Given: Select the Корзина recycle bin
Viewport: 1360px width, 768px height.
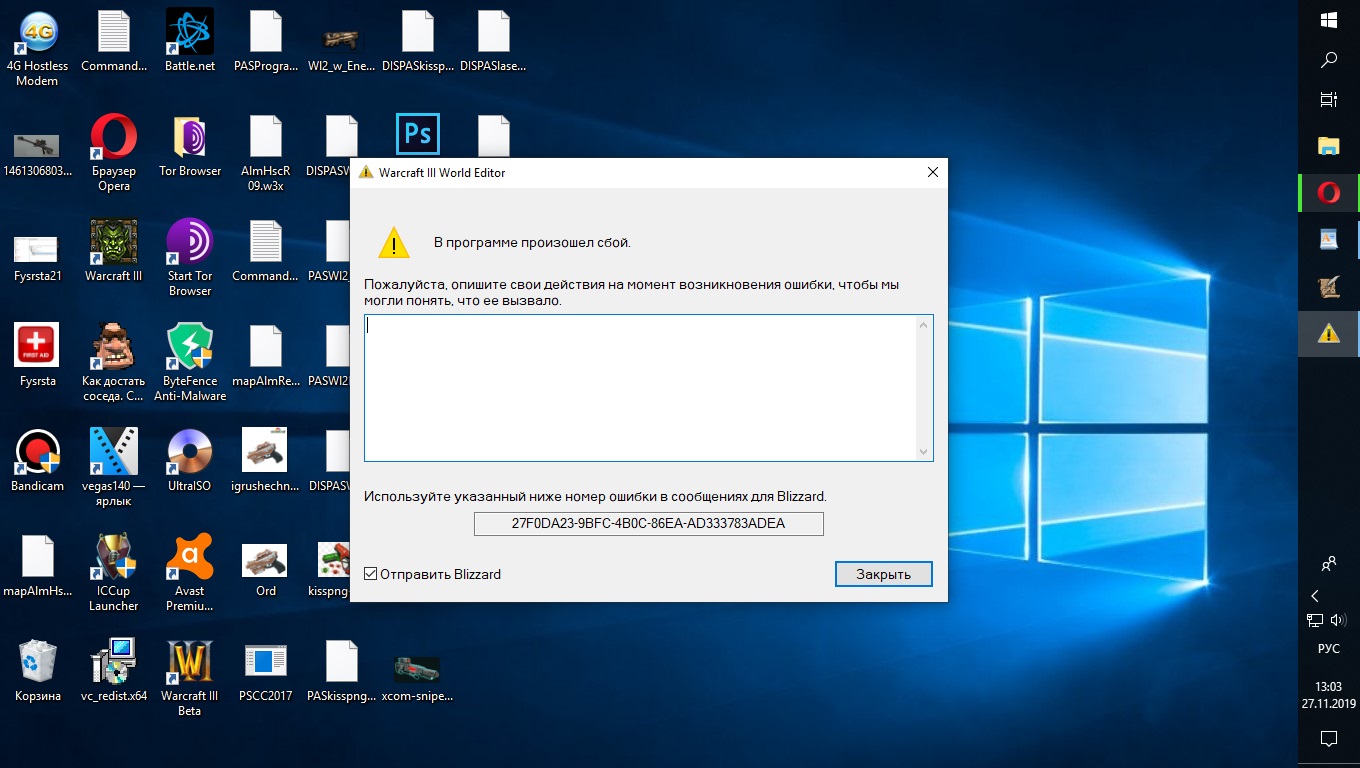Looking at the screenshot, I should point(38,672).
